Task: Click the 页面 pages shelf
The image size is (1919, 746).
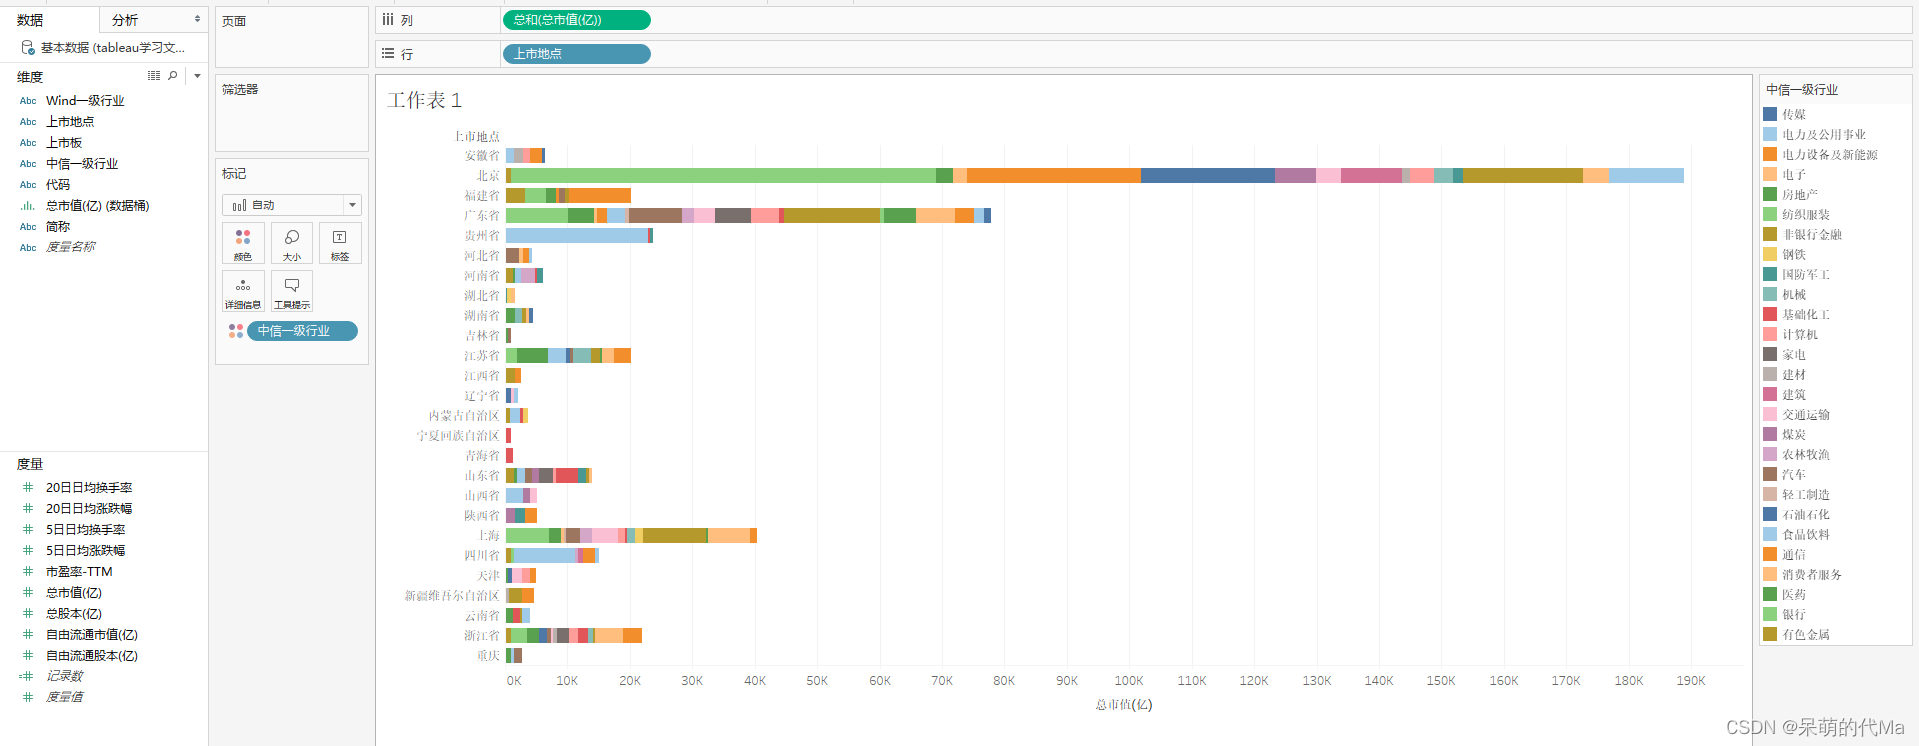Action: 292,37
